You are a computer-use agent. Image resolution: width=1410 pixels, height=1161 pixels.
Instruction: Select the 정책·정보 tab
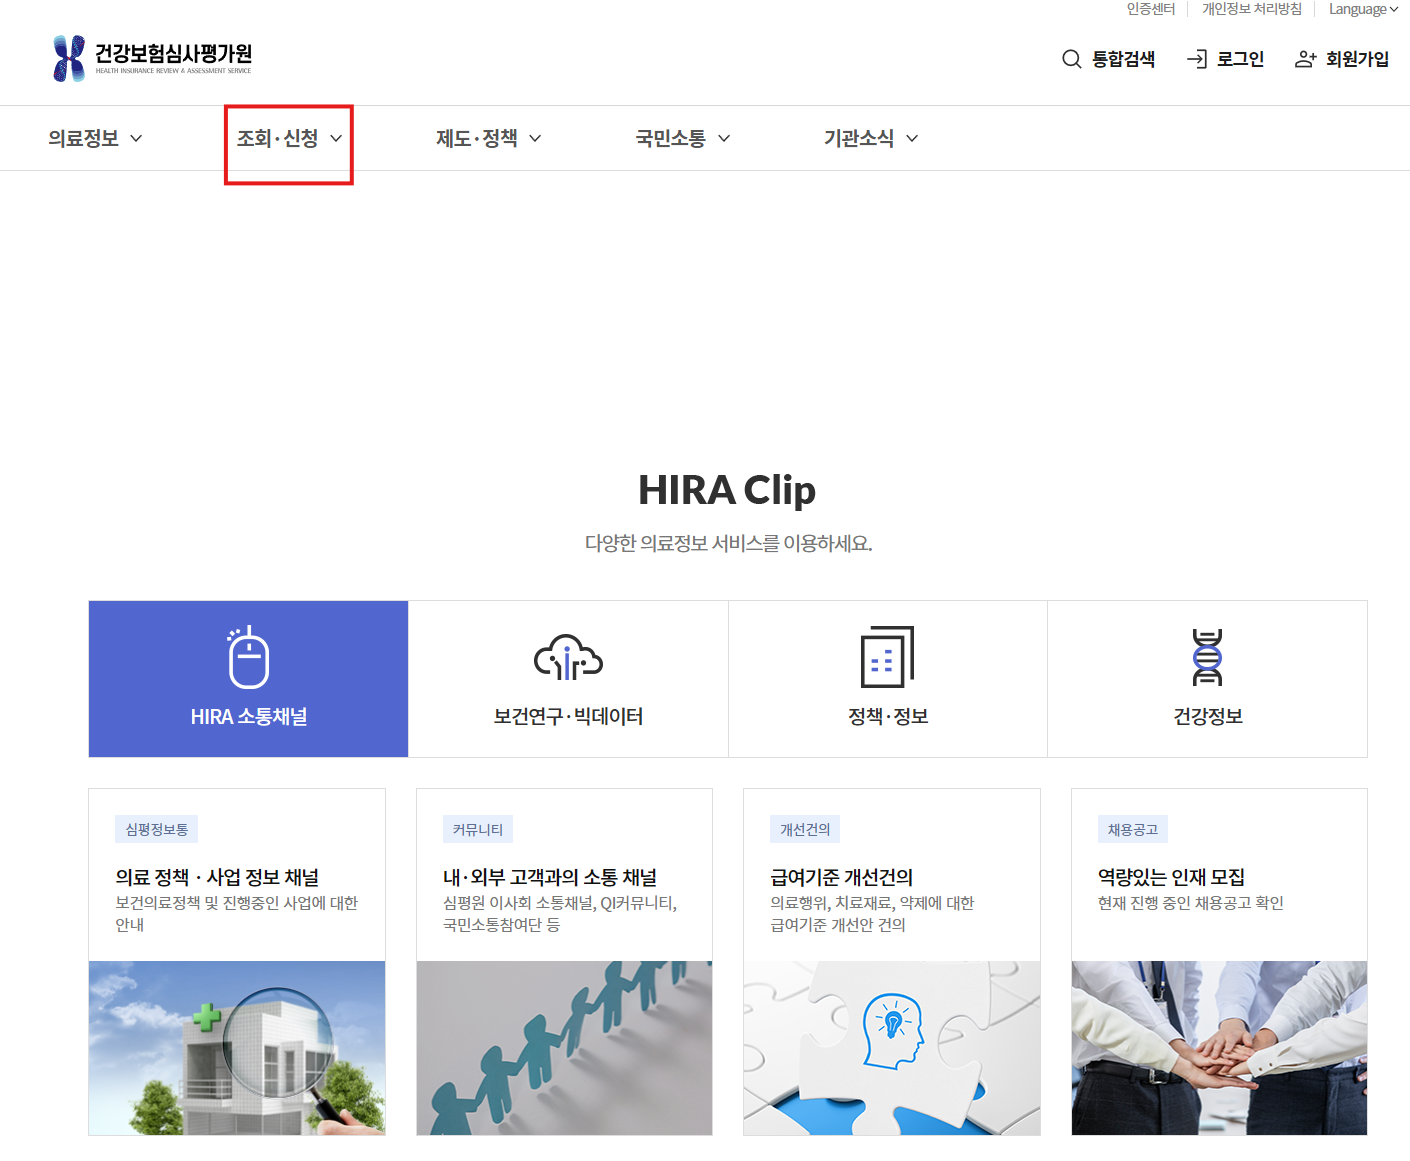coord(888,679)
